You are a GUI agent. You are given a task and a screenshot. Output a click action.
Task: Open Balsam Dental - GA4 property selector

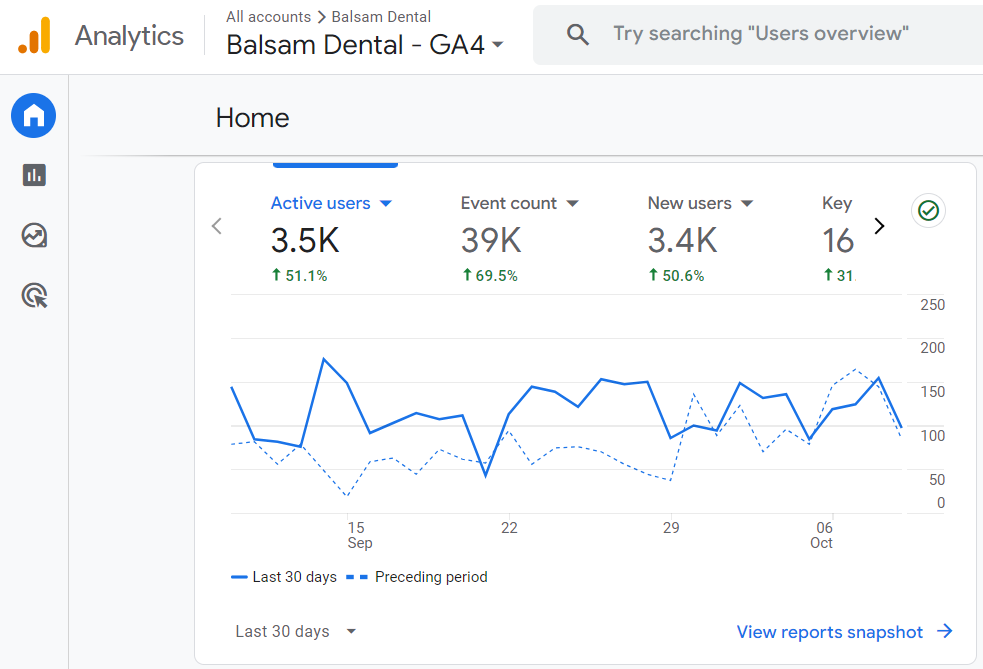[364, 45]
